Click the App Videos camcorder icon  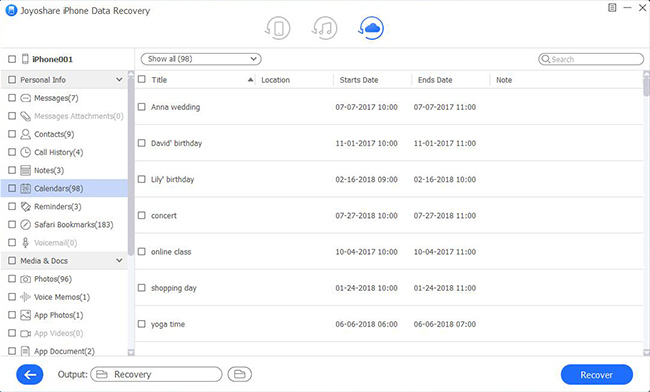[26, 333]
